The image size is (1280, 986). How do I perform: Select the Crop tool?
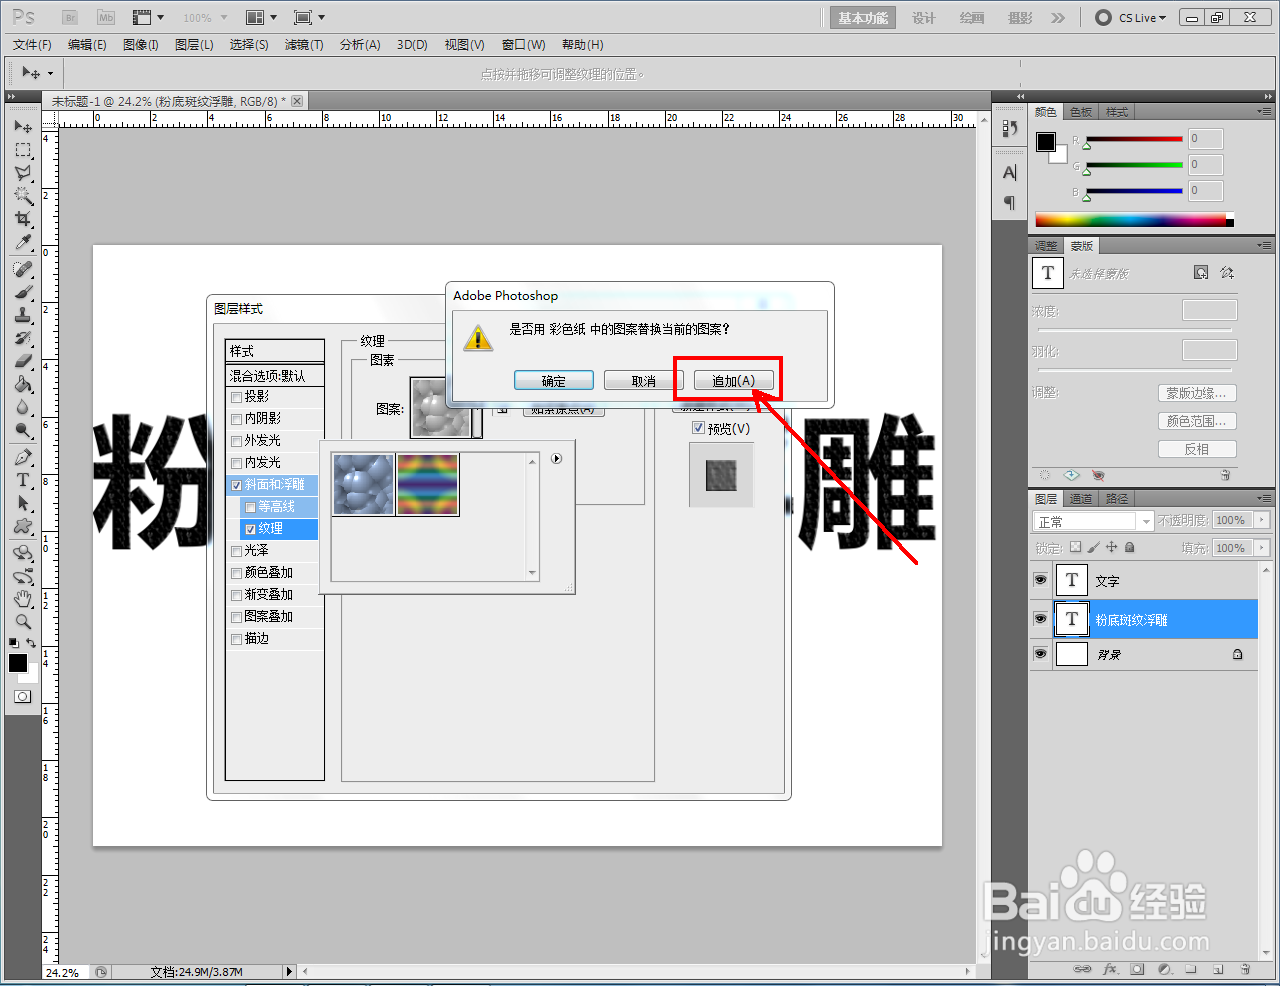[23, 219]
